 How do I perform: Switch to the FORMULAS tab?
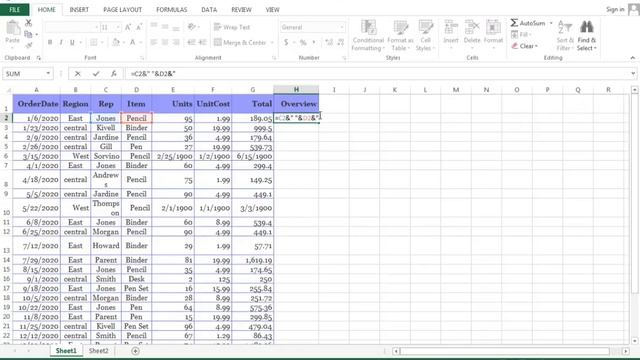tap(171, 9)
